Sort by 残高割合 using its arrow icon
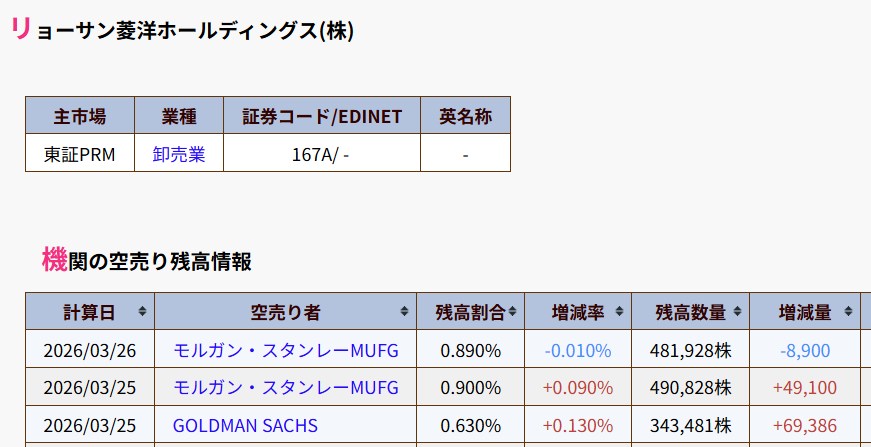Viewport: 871px width, 447px height. point(512,312)
